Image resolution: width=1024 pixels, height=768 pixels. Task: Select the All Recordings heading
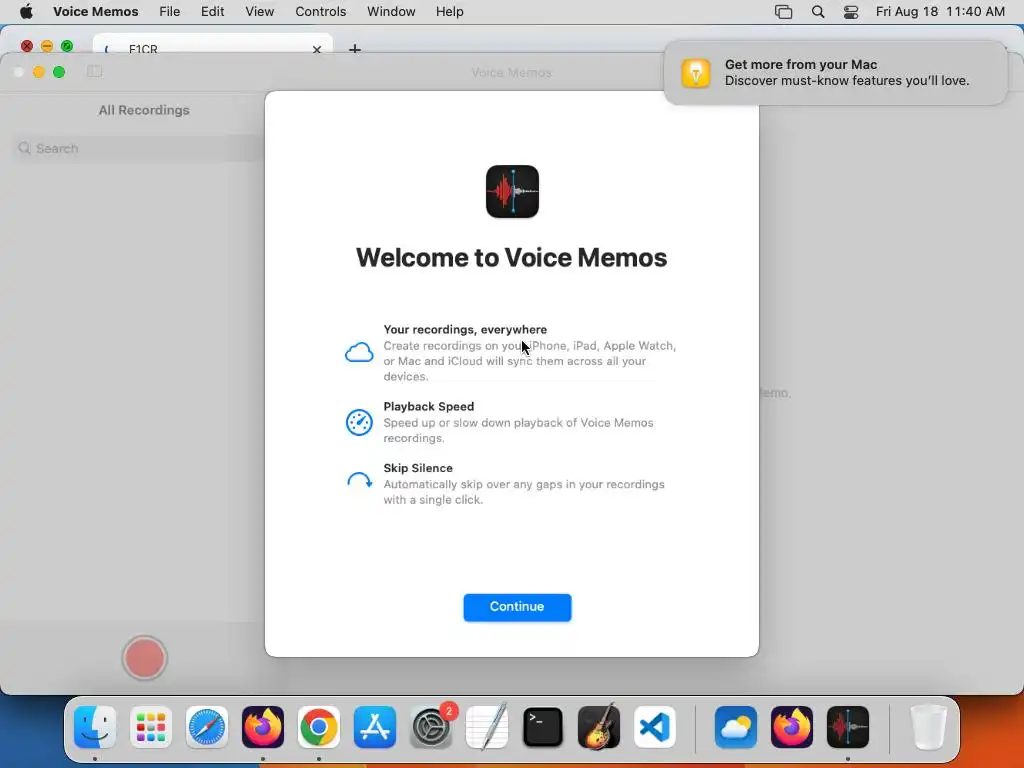[144, 110]
